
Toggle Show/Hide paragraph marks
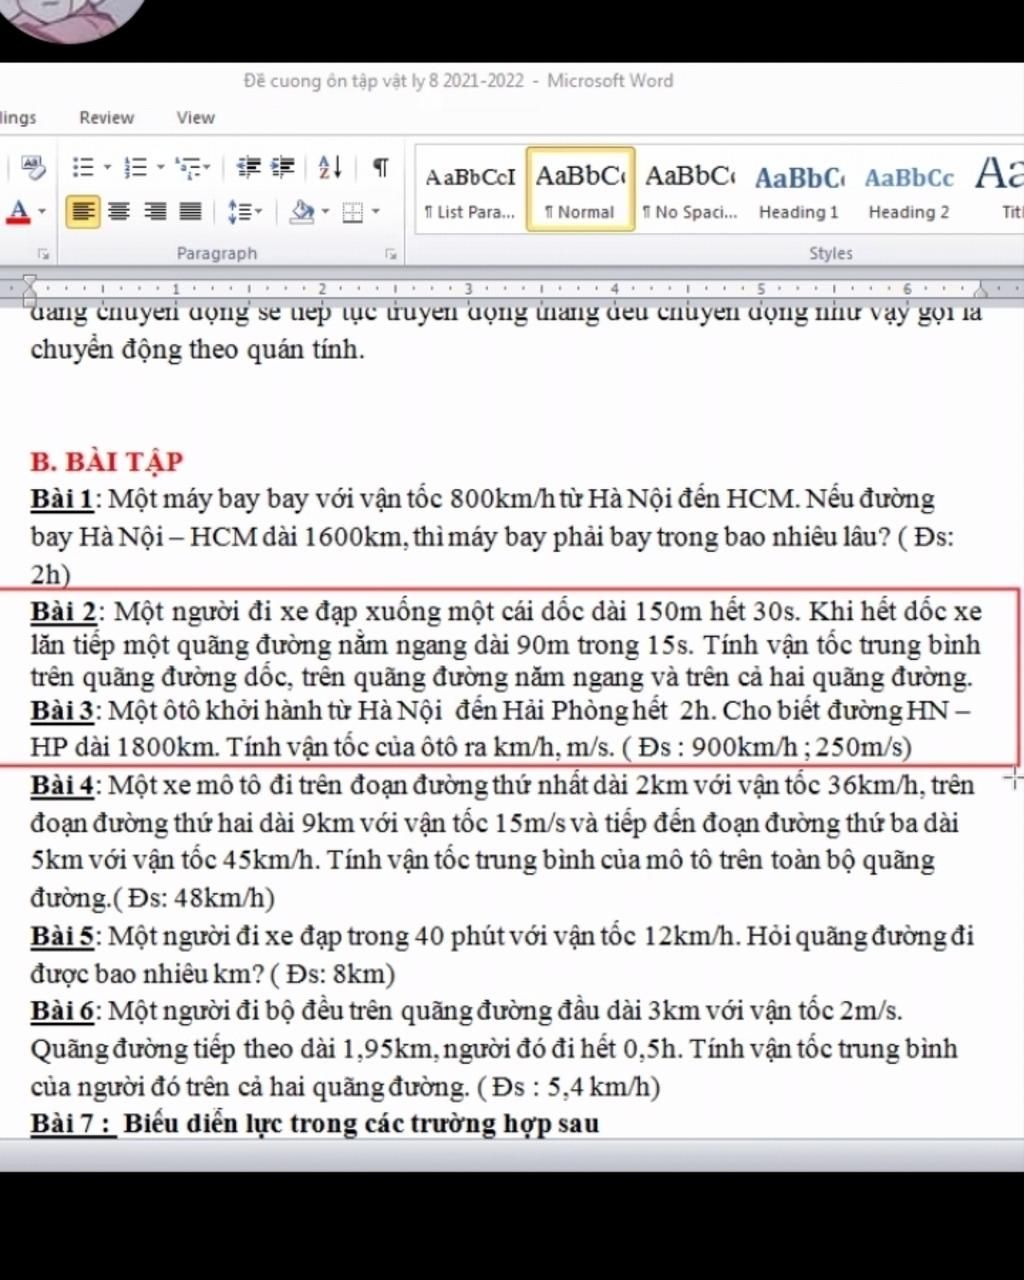[x=381, y=167]
